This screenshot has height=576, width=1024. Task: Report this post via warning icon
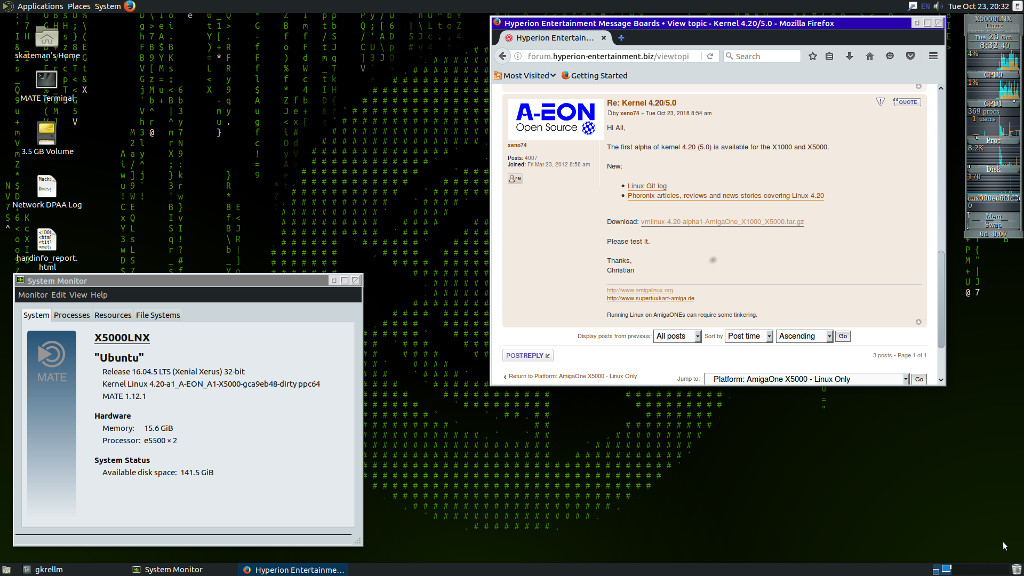pyautogui.click(x=880, y=102)
